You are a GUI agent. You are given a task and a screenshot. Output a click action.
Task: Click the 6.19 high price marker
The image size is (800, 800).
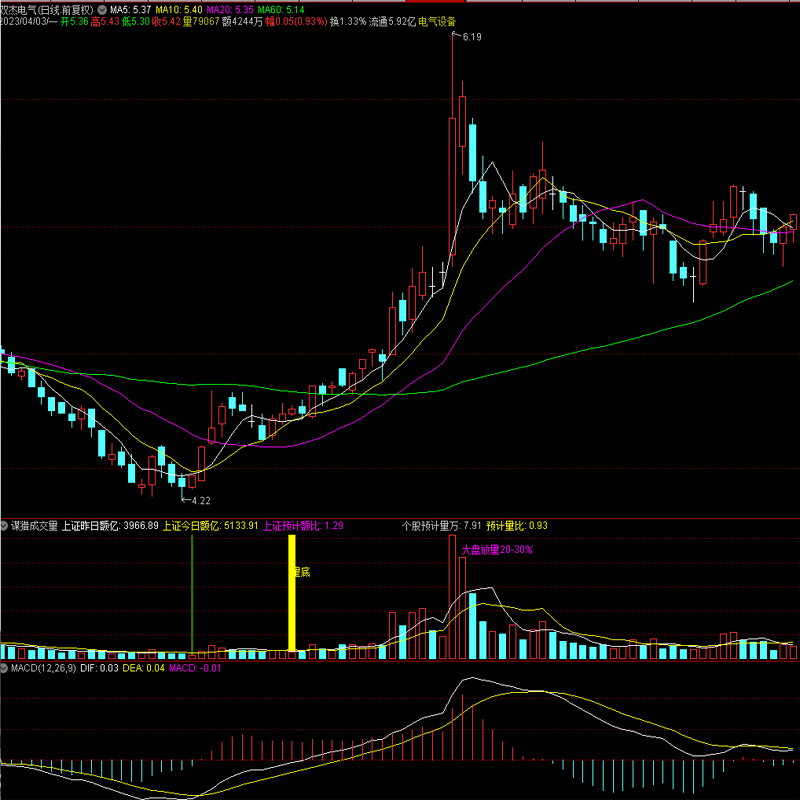(x=472, y=37)
